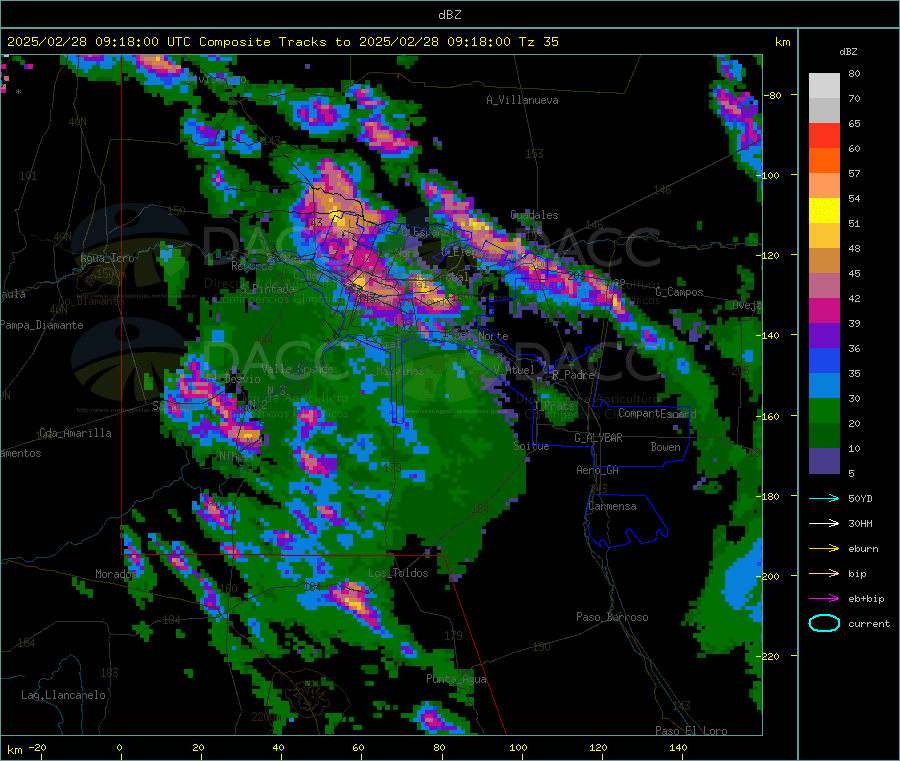The height and width of the screenshot is (761, 900).
Task: Click the '-220' km tick on right axis
Action: [x=770, y=657]
